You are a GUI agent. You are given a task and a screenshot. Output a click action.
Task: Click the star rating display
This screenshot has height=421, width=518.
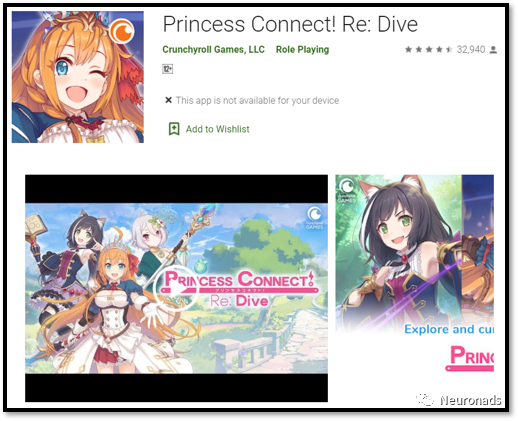click(429, 50)
